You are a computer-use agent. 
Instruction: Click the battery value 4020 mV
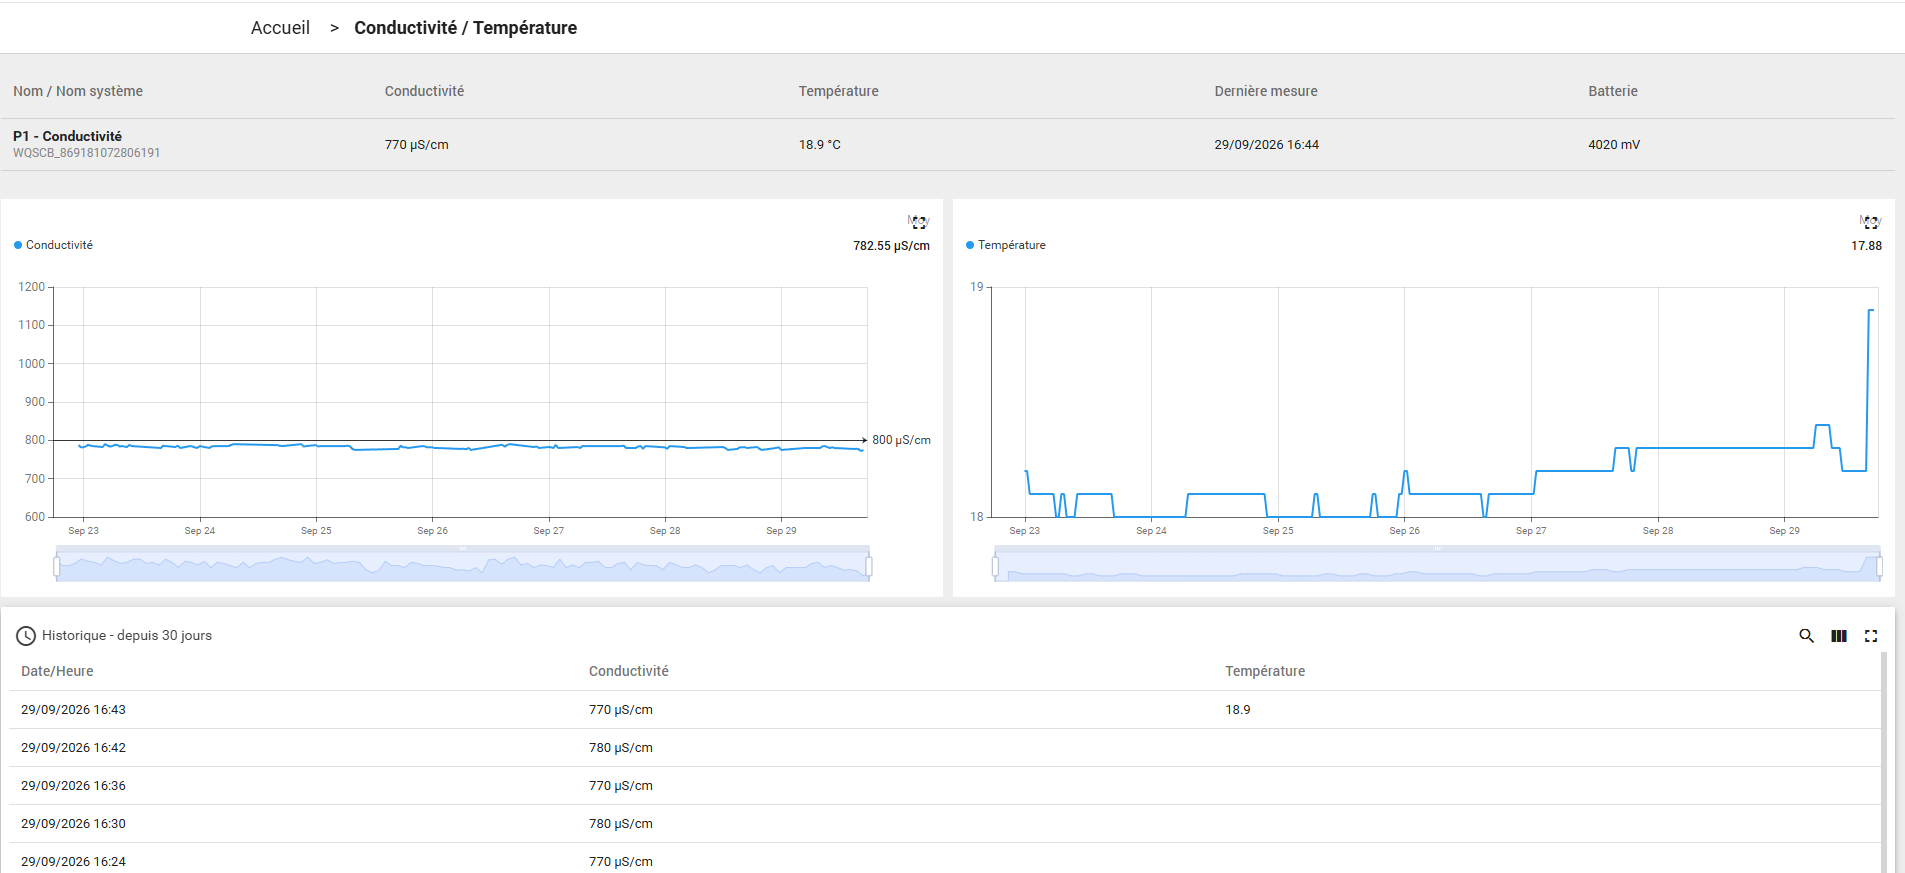(1614, 145)
